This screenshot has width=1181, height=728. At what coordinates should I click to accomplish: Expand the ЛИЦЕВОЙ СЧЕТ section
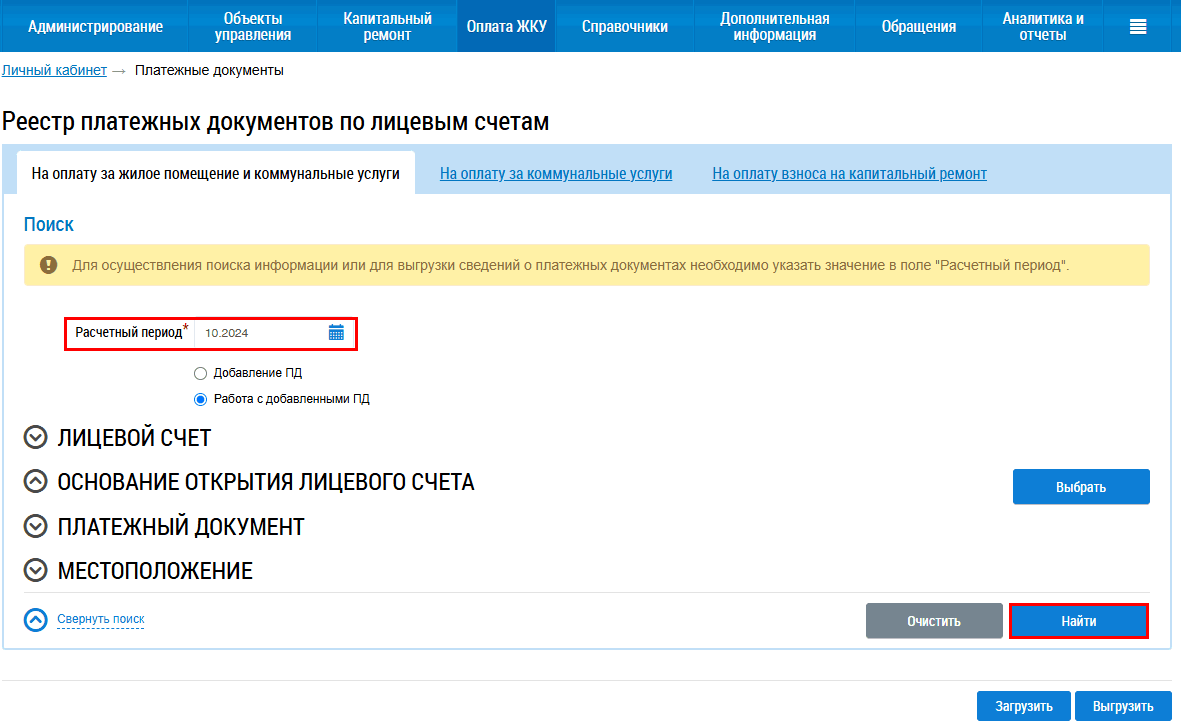click(36, 438)
